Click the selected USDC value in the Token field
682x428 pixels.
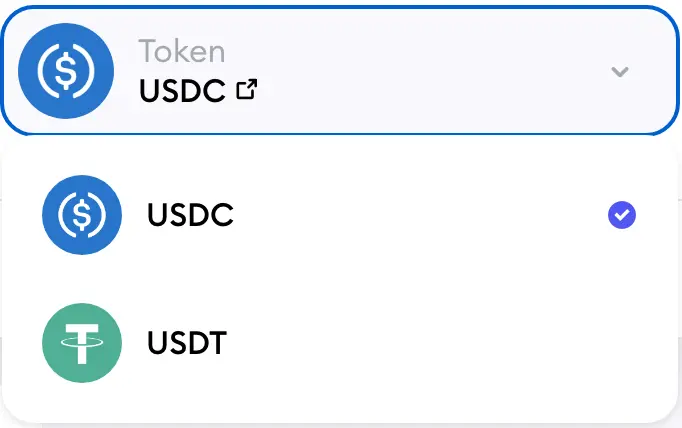(184, 91)
